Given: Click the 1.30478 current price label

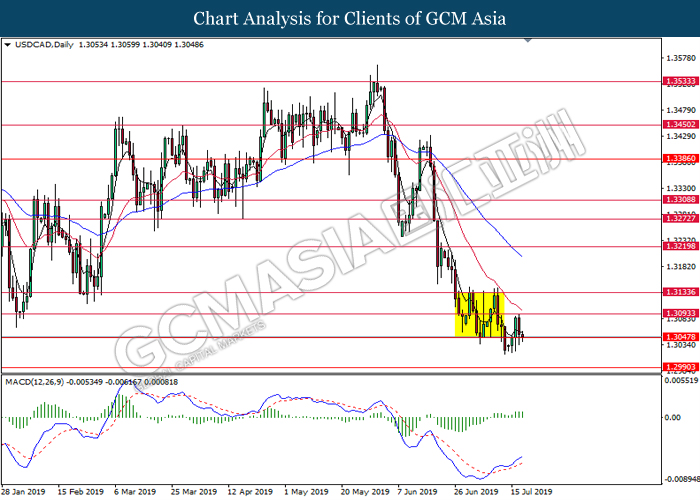Looking at the screenshot, I should tap(680, 337).
